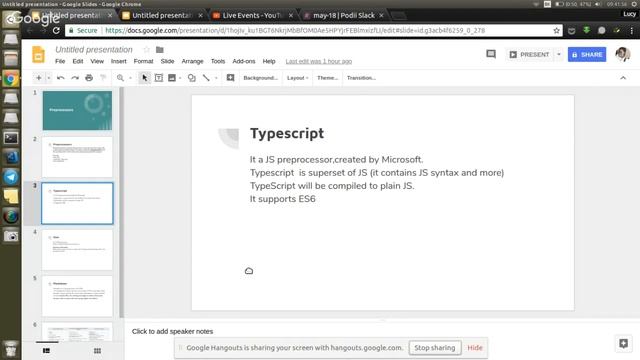Viewport: 640px width, 360px height.
Task: Click the Stop sharing button
Action: click(435, 348)
